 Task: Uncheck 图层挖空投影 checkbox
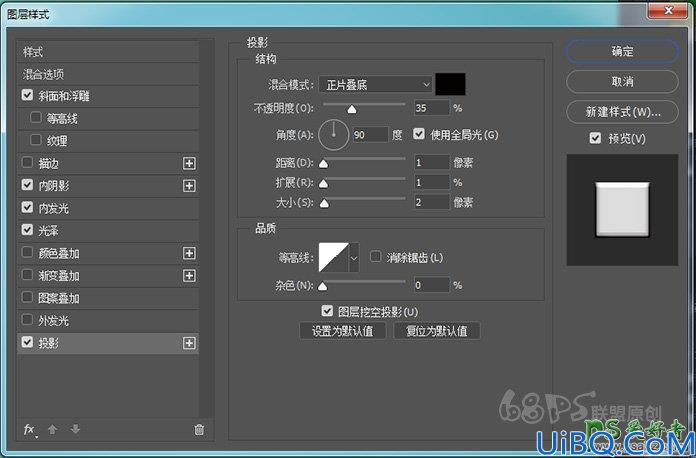click(327, 310)
